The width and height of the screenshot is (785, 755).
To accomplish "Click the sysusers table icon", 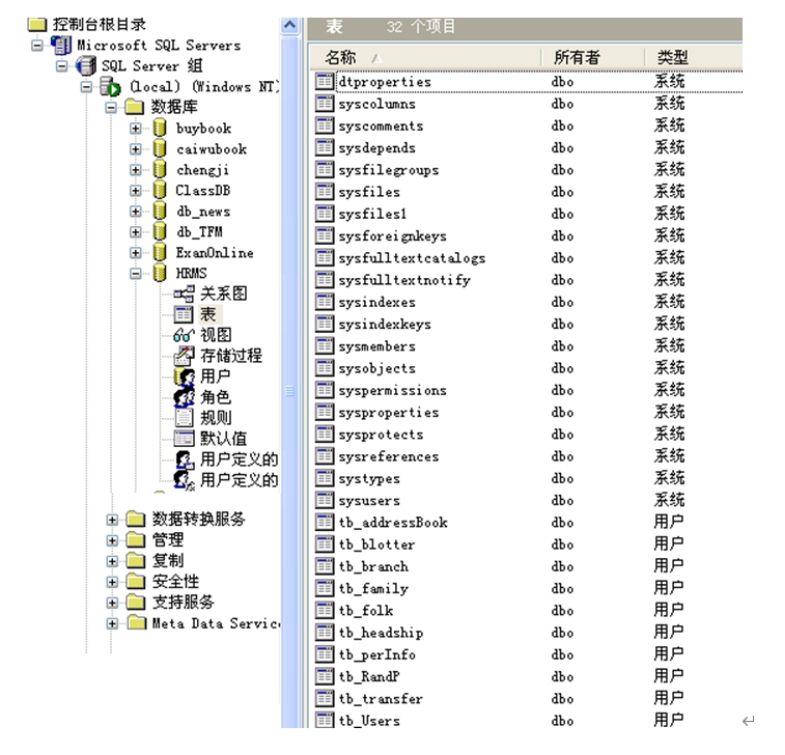I will [x=324, y=500].
